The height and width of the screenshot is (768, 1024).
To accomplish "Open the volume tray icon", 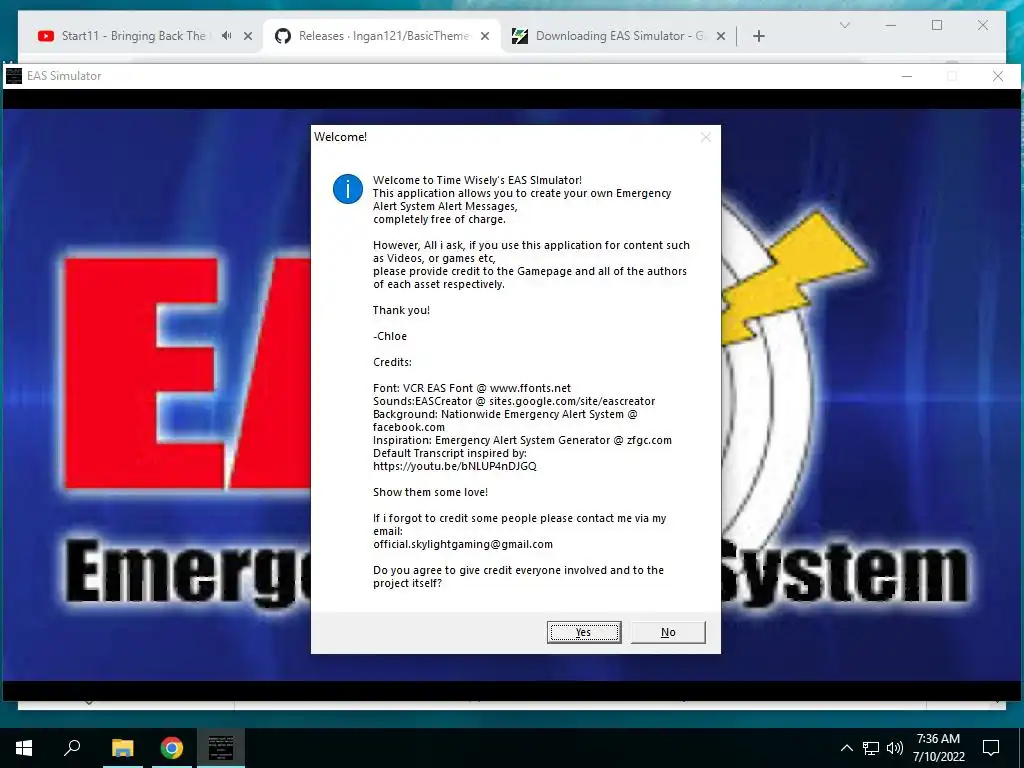I will 895,748.
